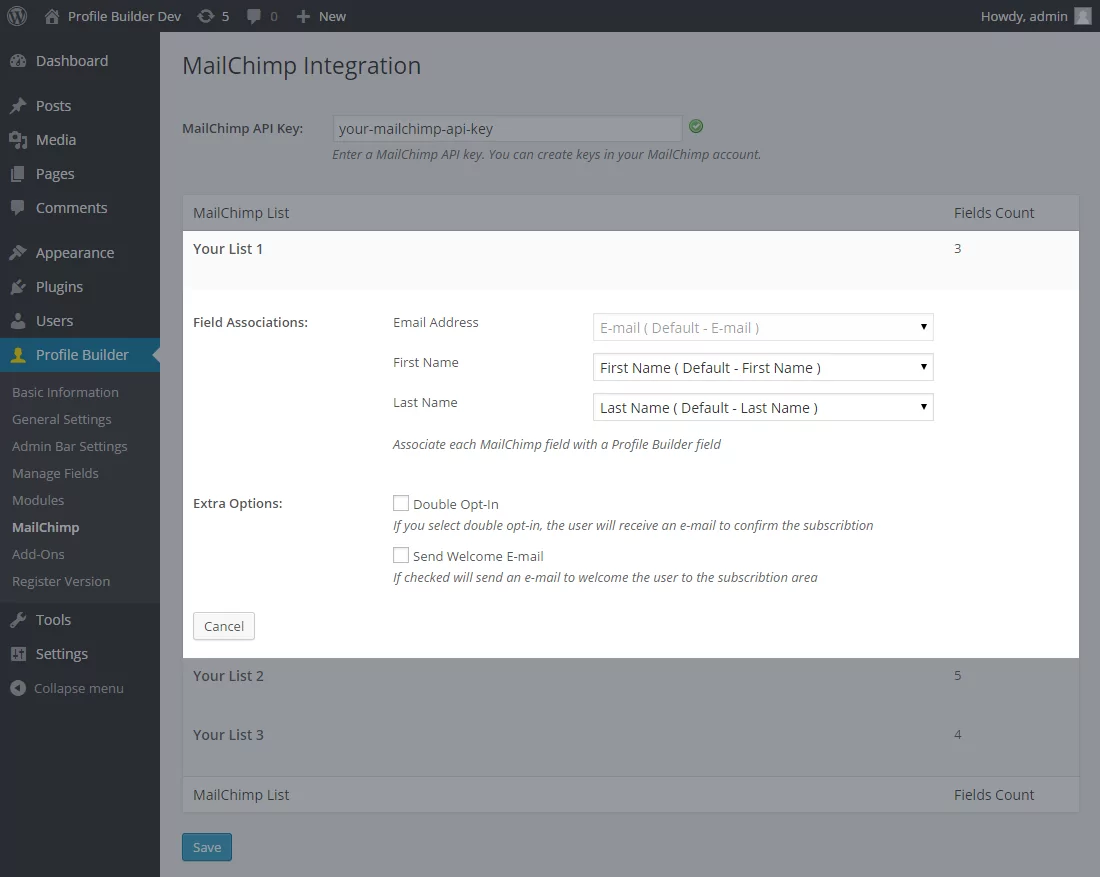Open the Last Name field association dropdown
Viewport: 1100px width, 877px height.
point(763,407)
